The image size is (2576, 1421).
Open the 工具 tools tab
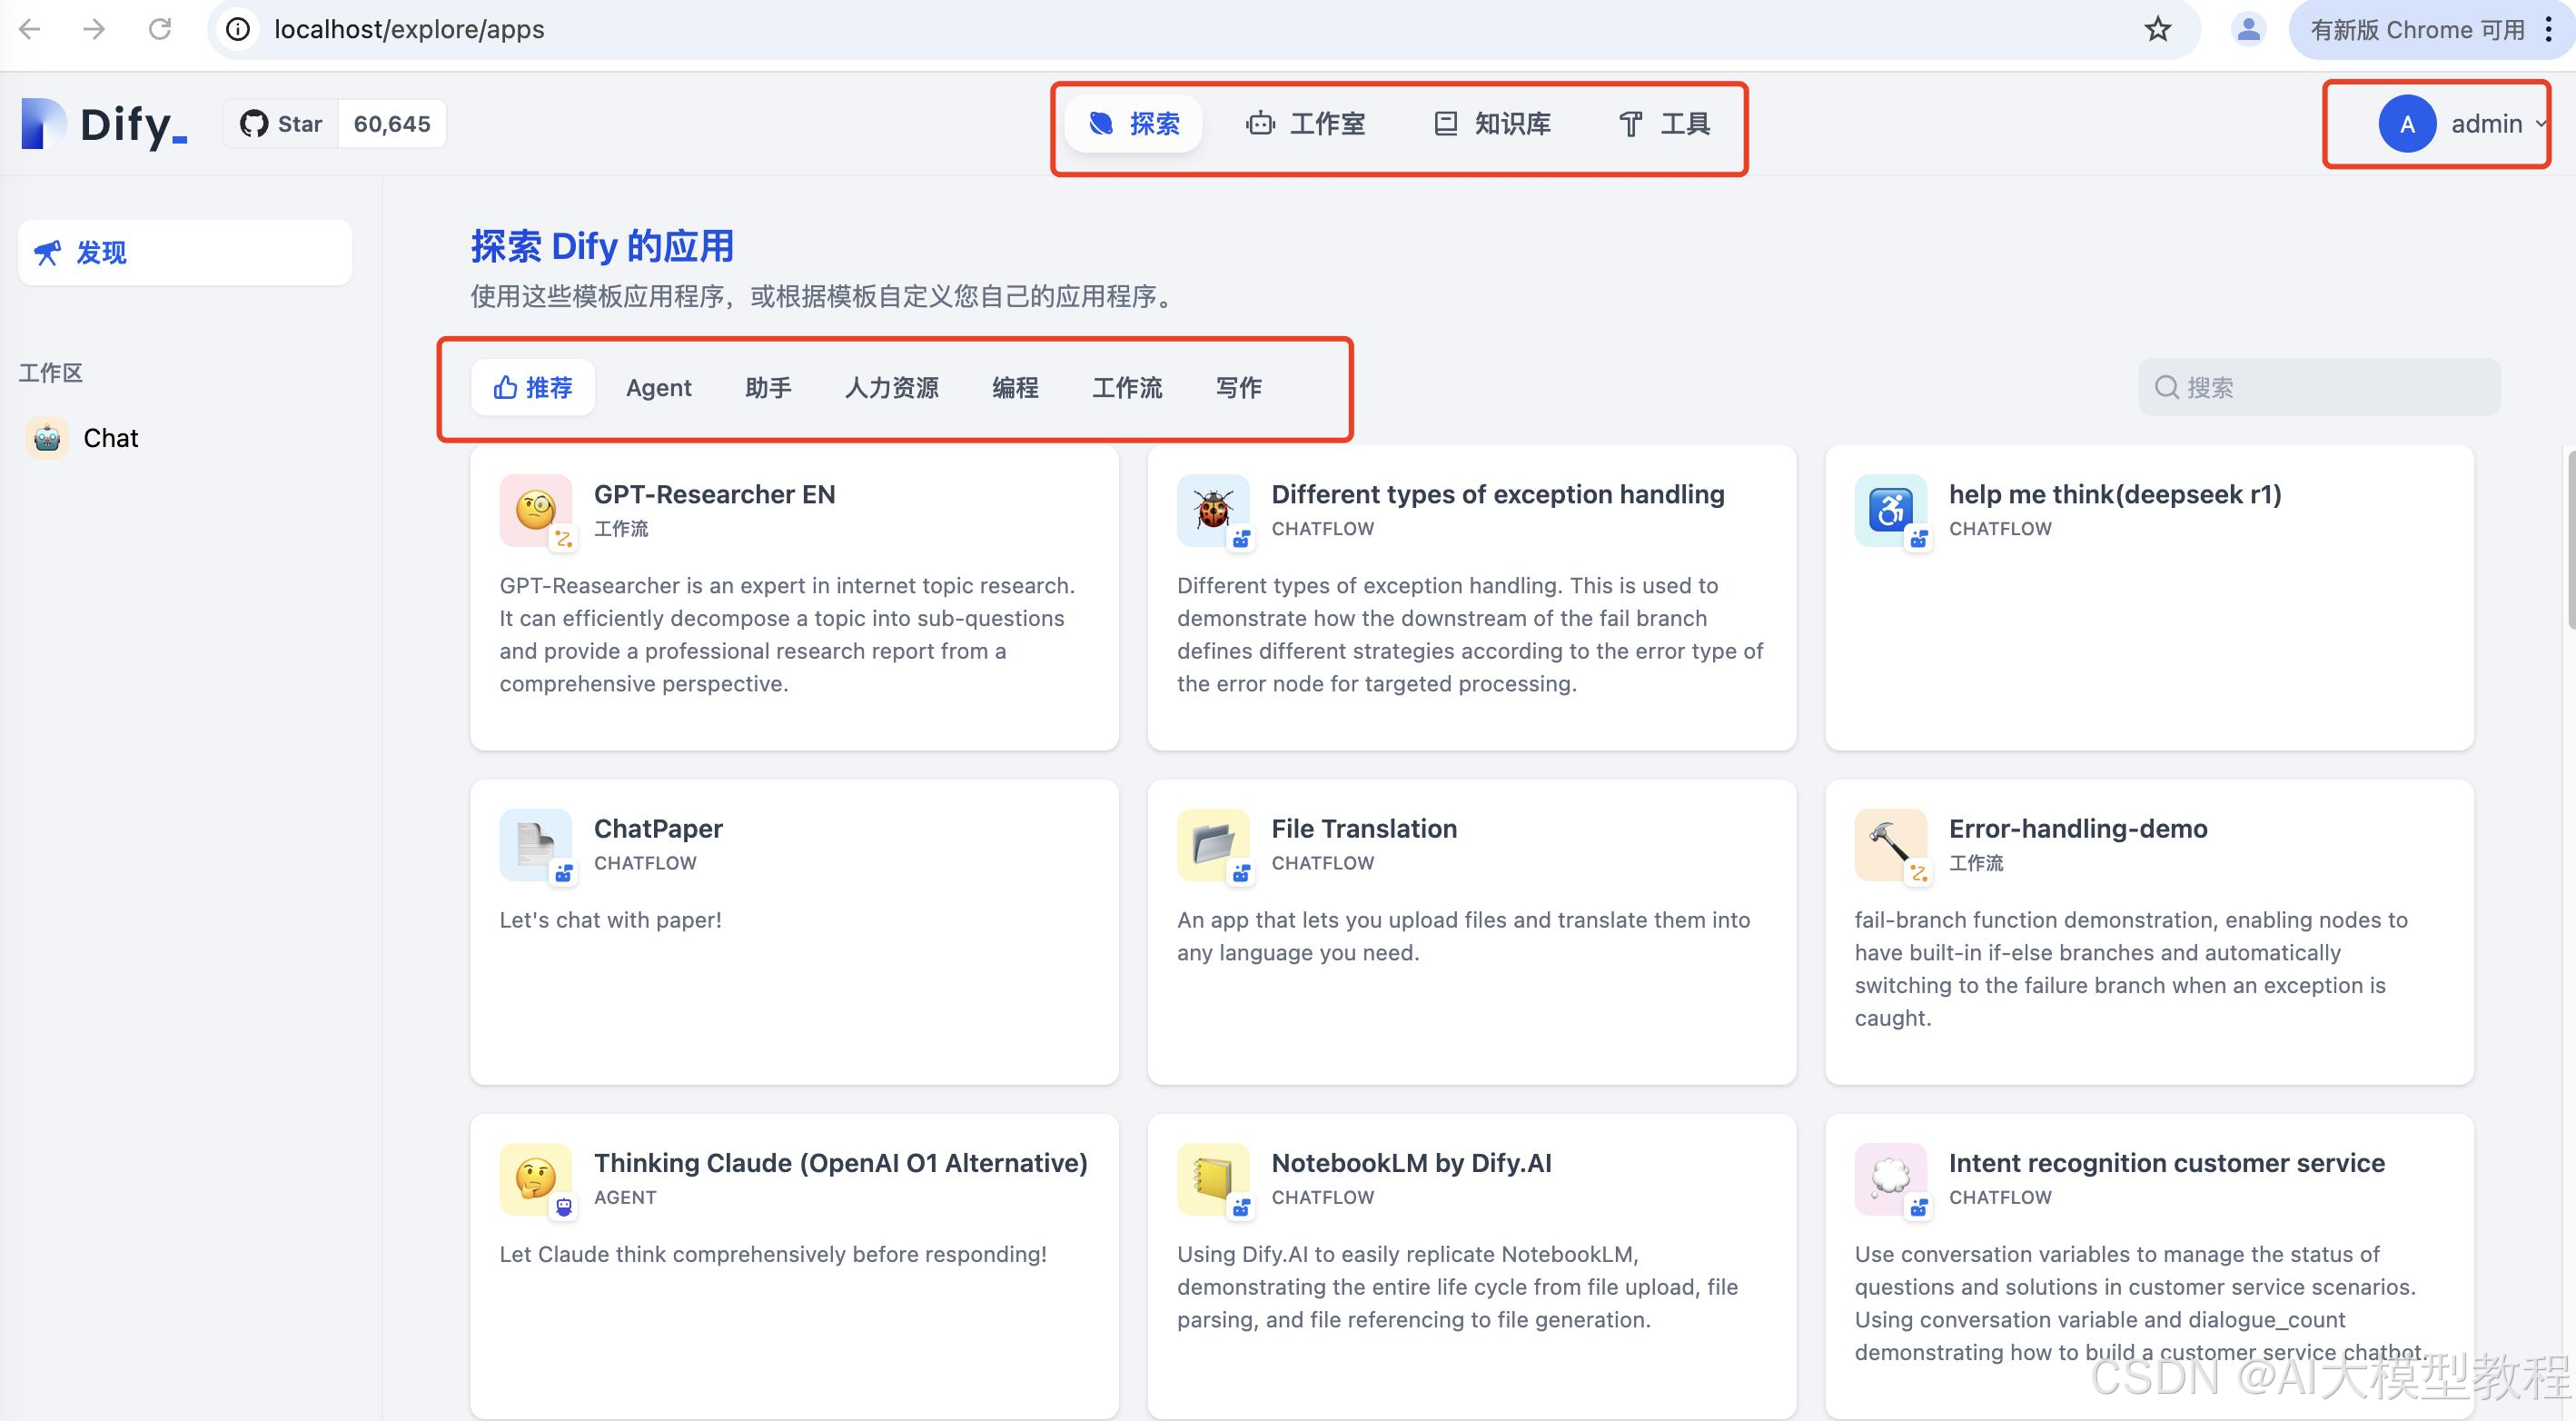1664,124
